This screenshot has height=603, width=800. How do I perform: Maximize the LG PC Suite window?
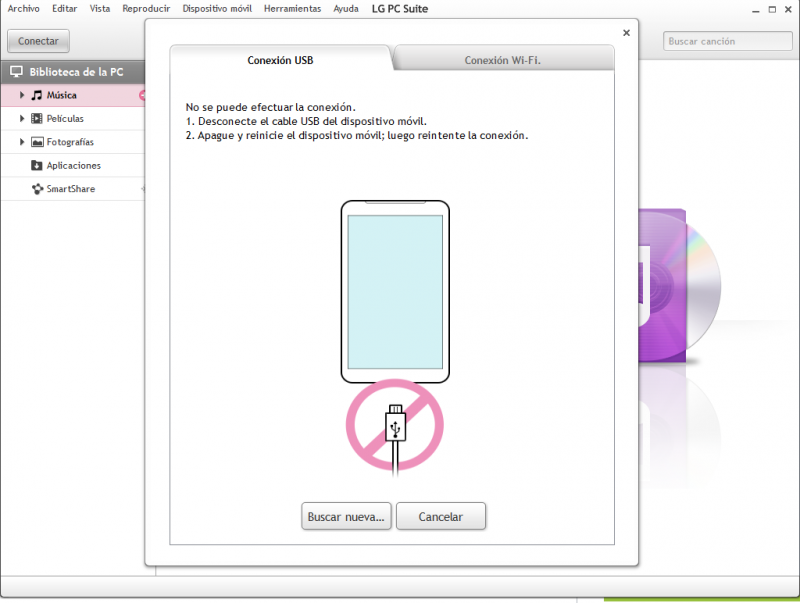pyautogui.click(x=772, y=9)
